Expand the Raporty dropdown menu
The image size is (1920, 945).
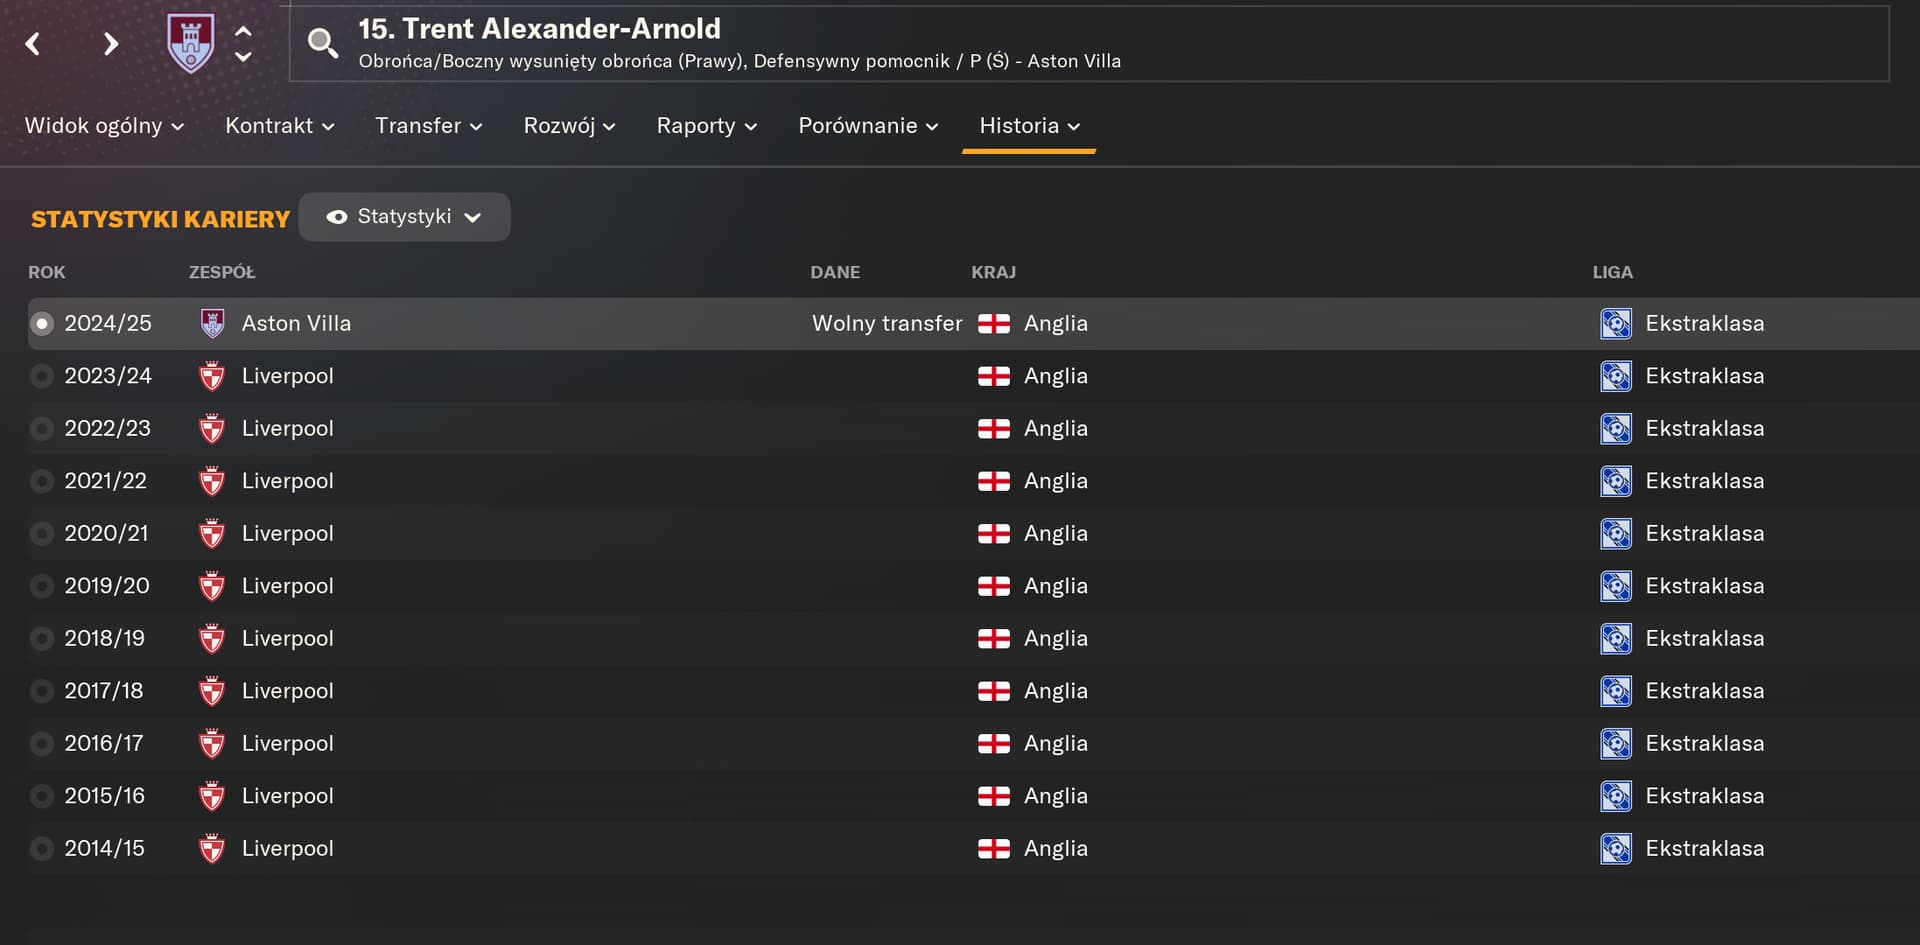coord(706,126)
